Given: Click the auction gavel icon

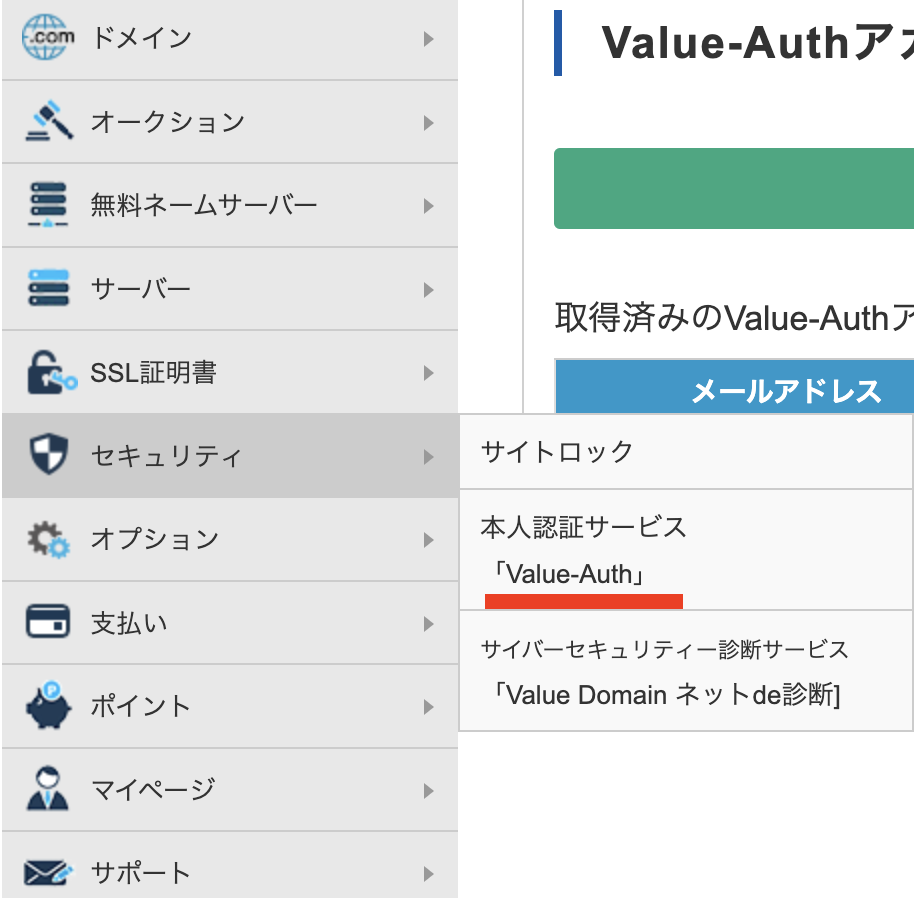Looking at the screenshot, I should [x=48, y=122].
